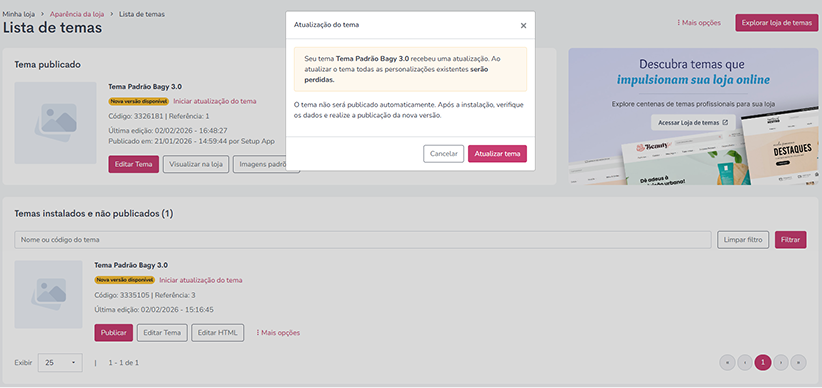Open Acessar Loja de temas external link

pyautogui.click(x=693, y=122)
